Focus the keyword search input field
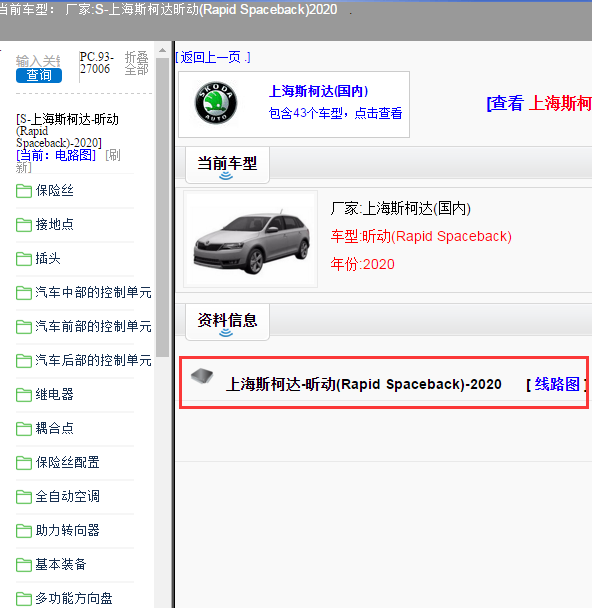This screenshot has height=608, width=592. tap(38, 61)
